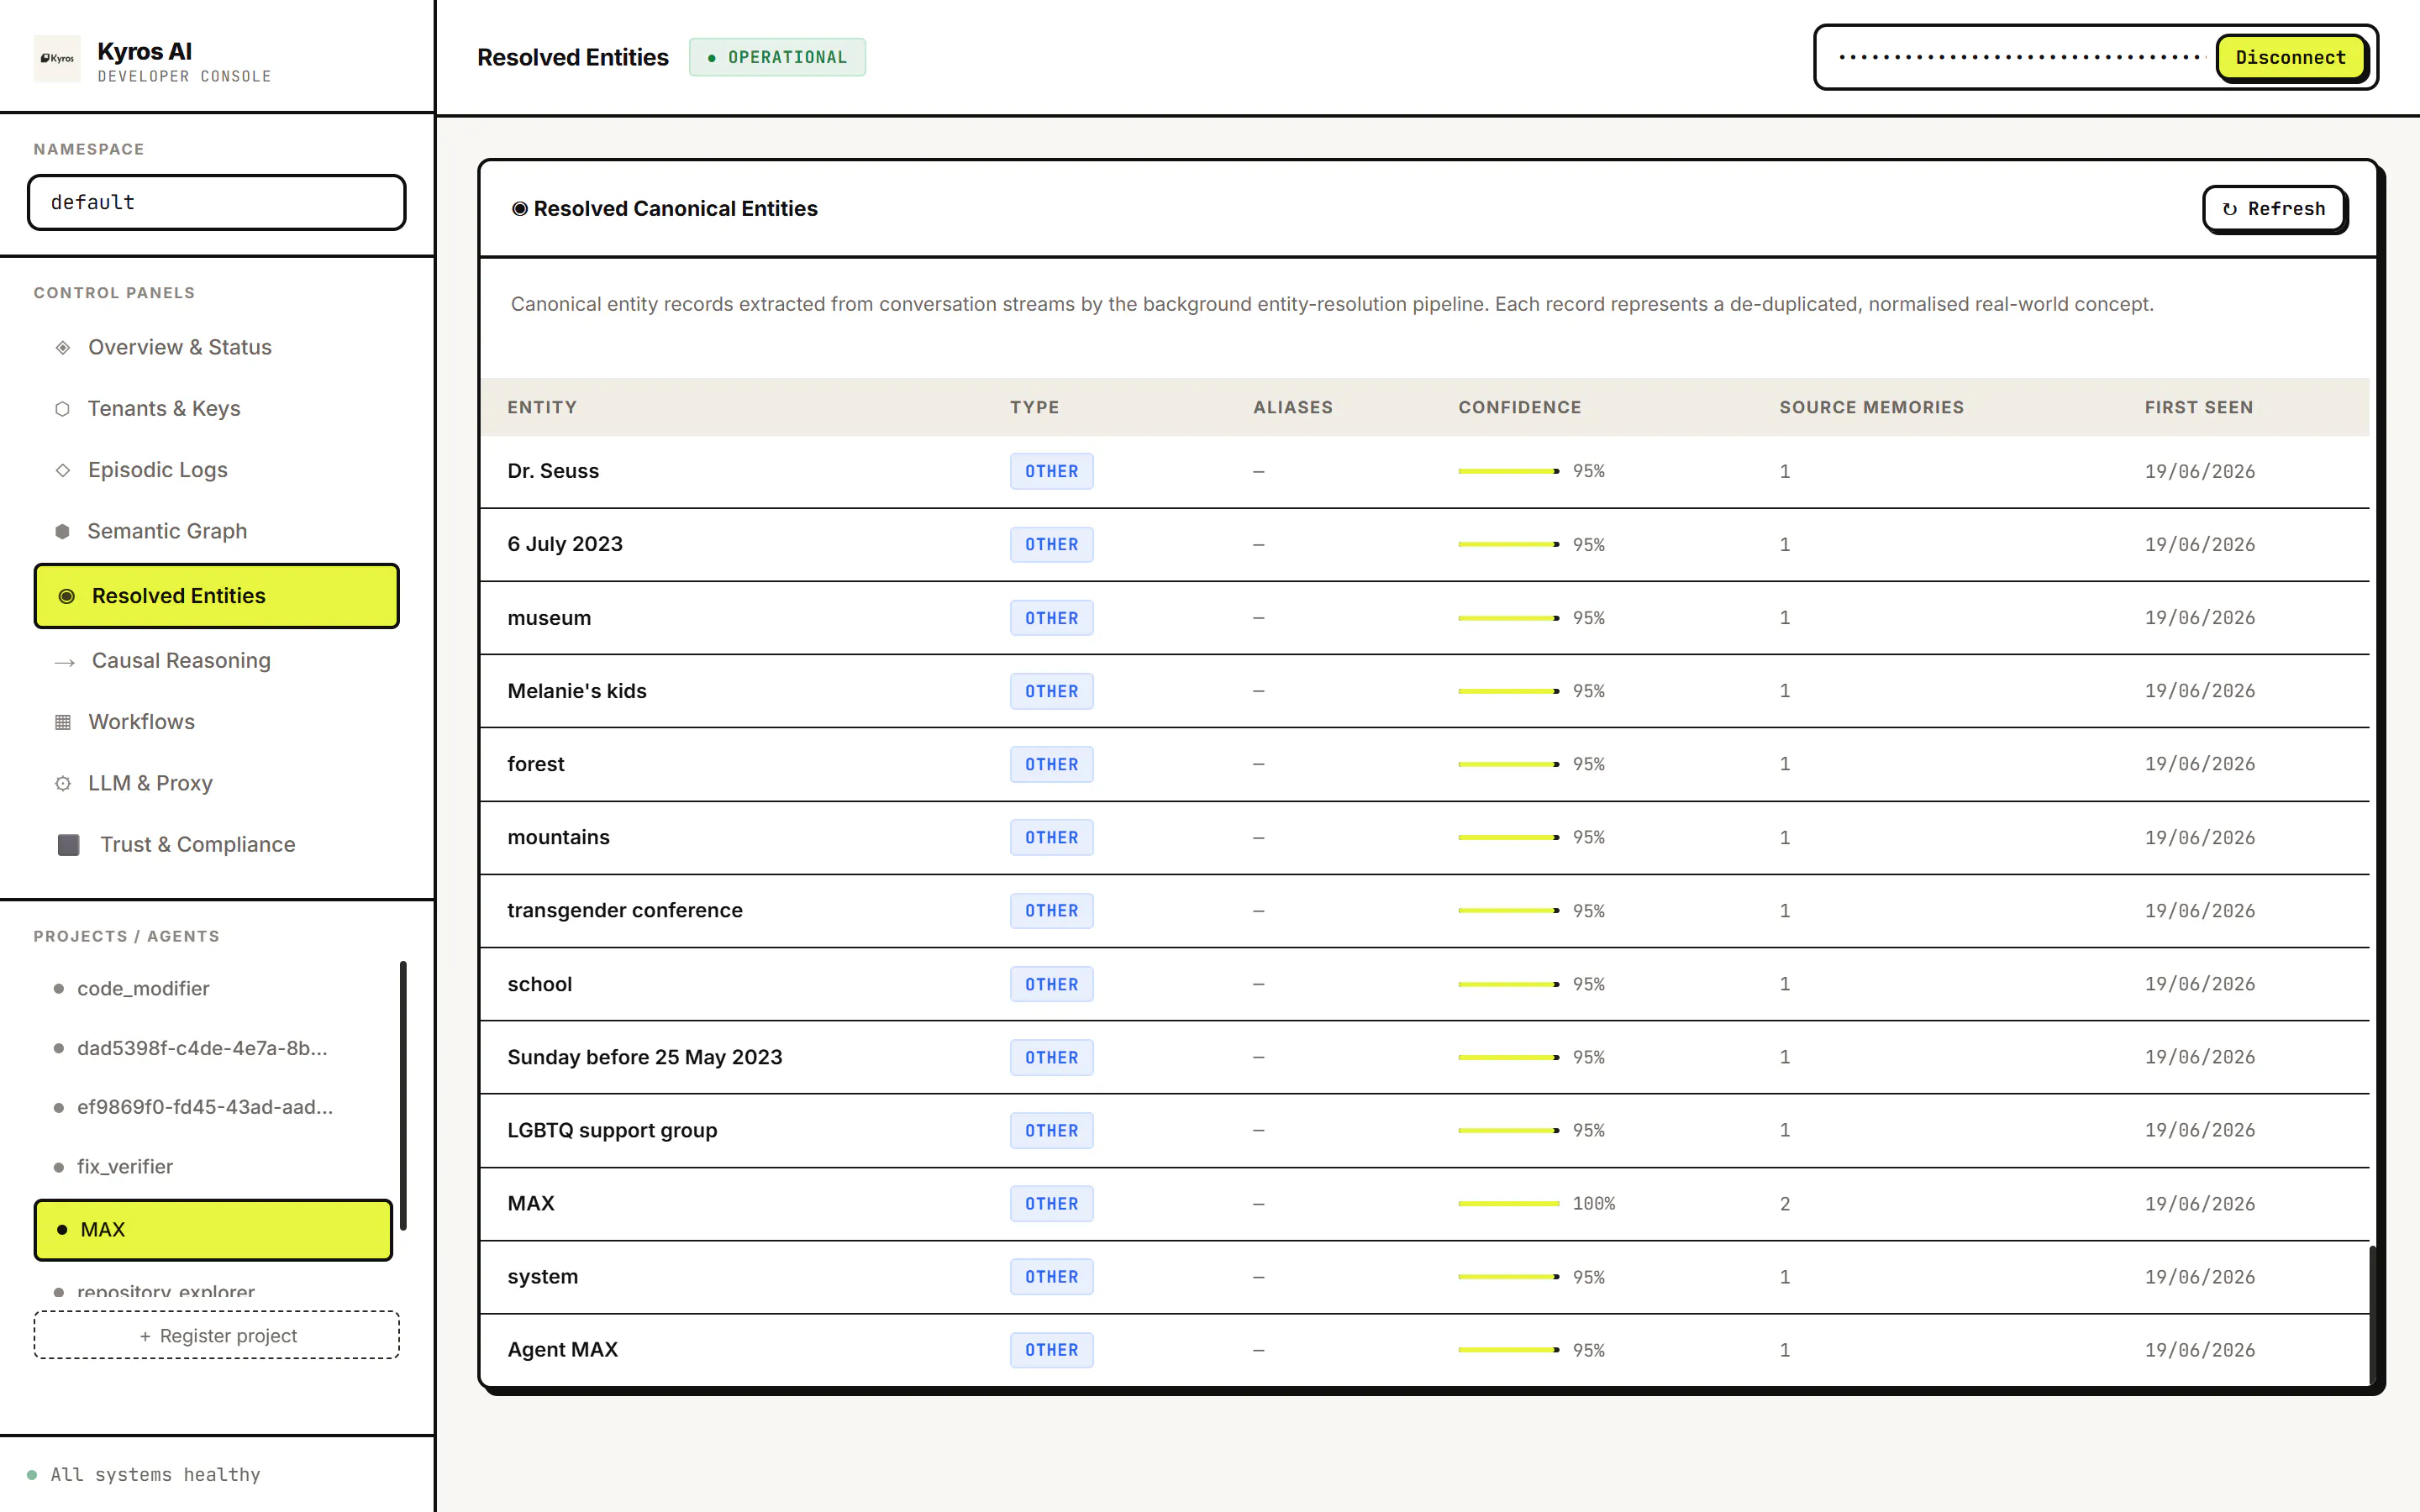
Task: Click first seen date for school
Action: pos(2200,984)
